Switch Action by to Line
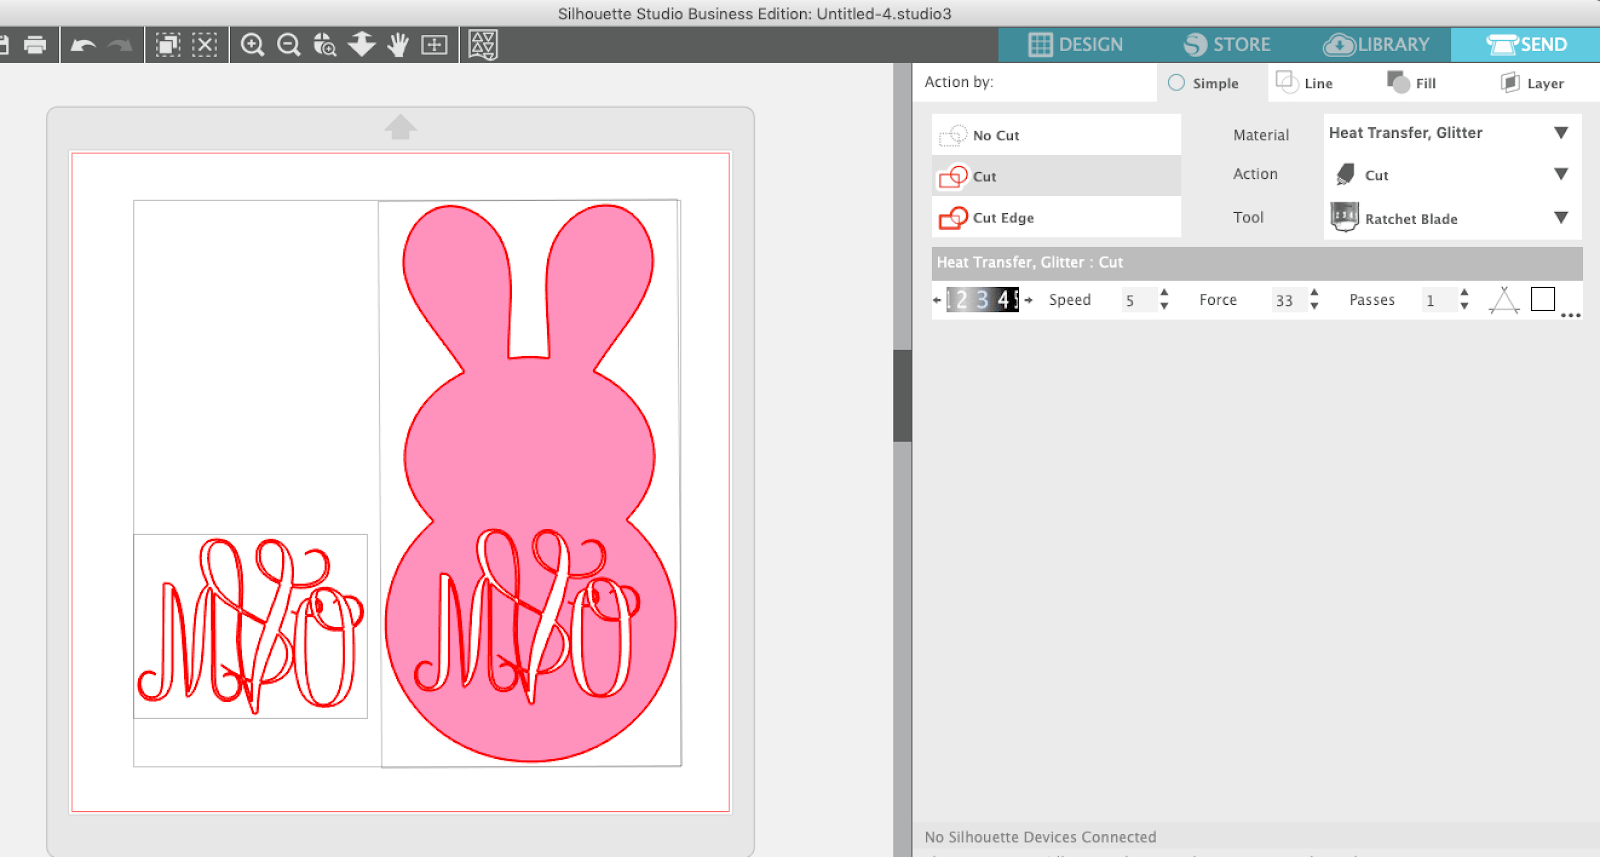This screenshot has width=1600, height=857. pyautogui.click(x=1305, y=83)
